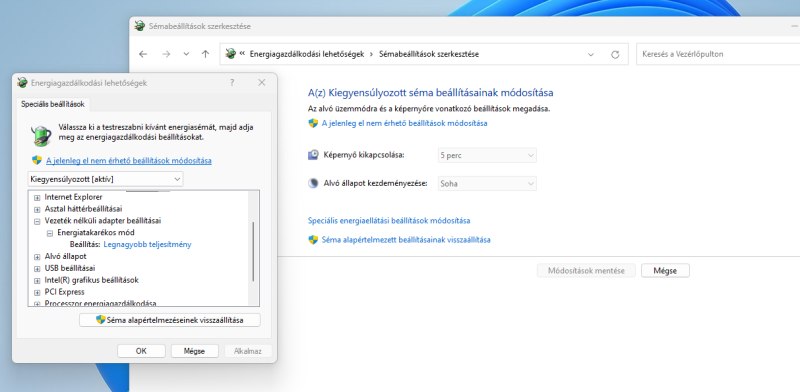Click help question mark in dialog title bar
This screenshot has height=392, width=800.
pyautogui.click(x=232, y=83)
